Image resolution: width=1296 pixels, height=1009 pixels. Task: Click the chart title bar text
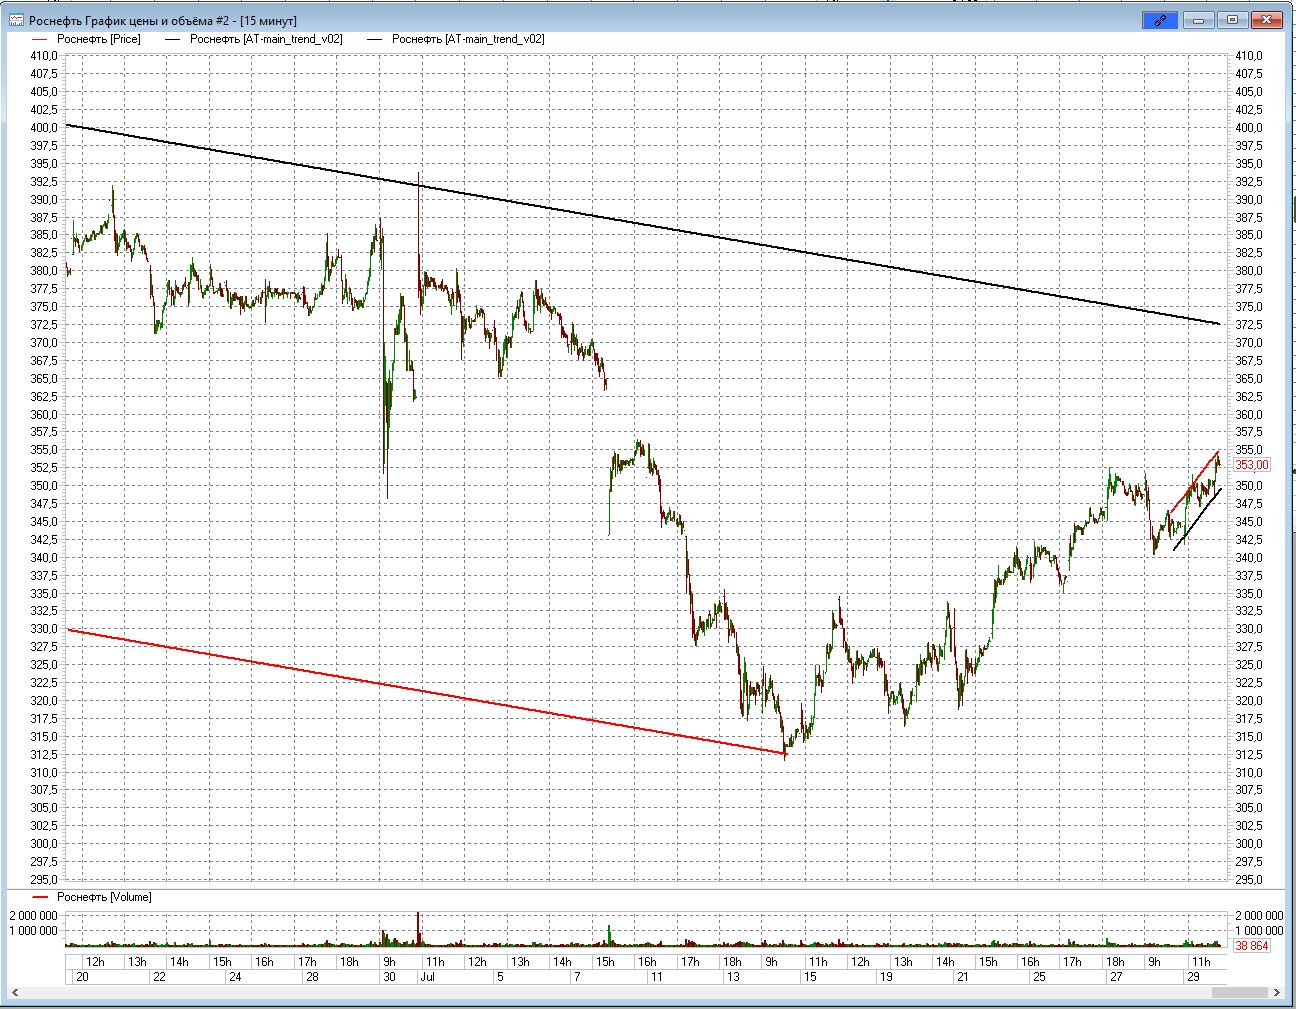[162, 20]
